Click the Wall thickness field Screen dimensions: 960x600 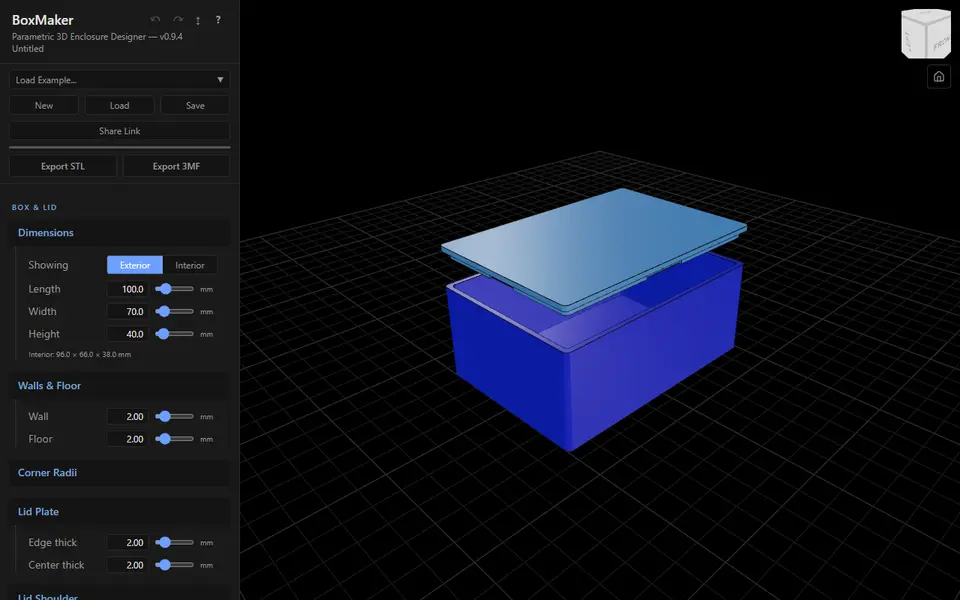point(127,416)
